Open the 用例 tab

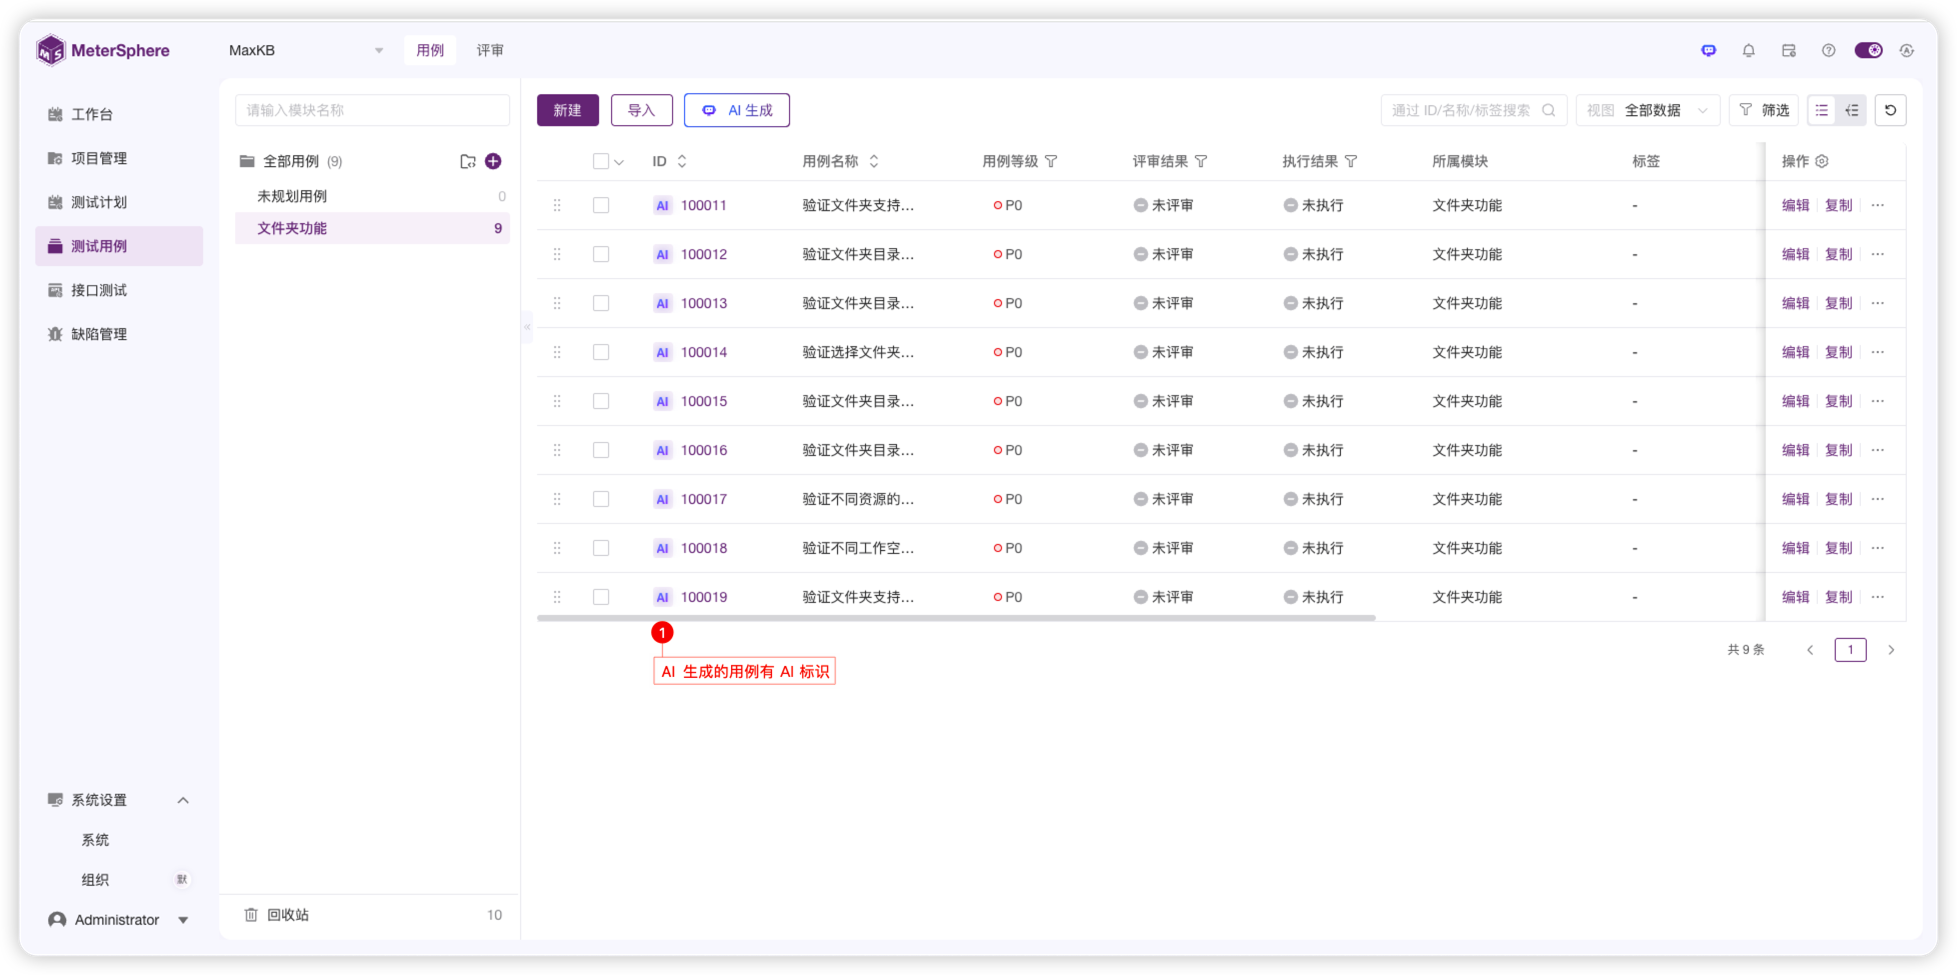[x=430, y=50]
